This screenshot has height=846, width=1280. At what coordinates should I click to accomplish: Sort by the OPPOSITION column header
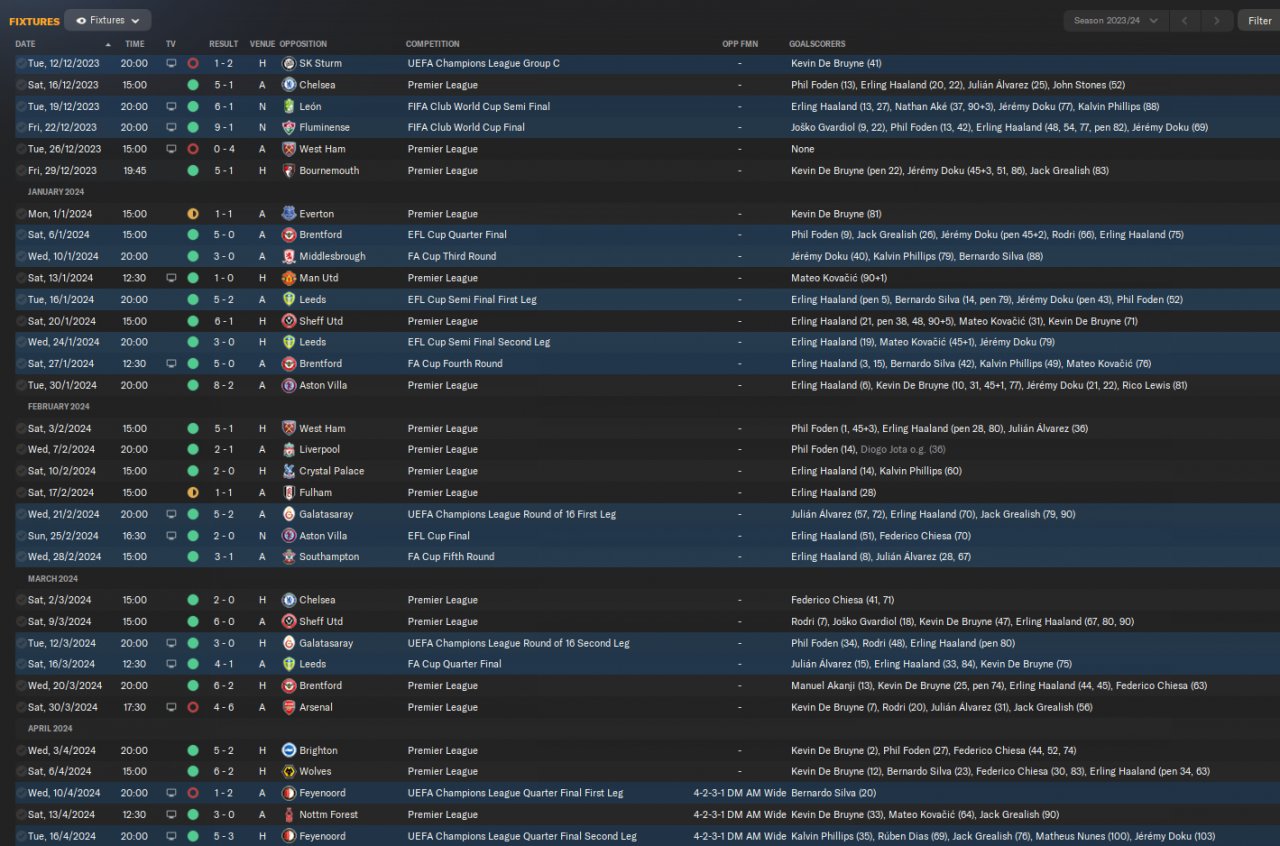(303, 44)
